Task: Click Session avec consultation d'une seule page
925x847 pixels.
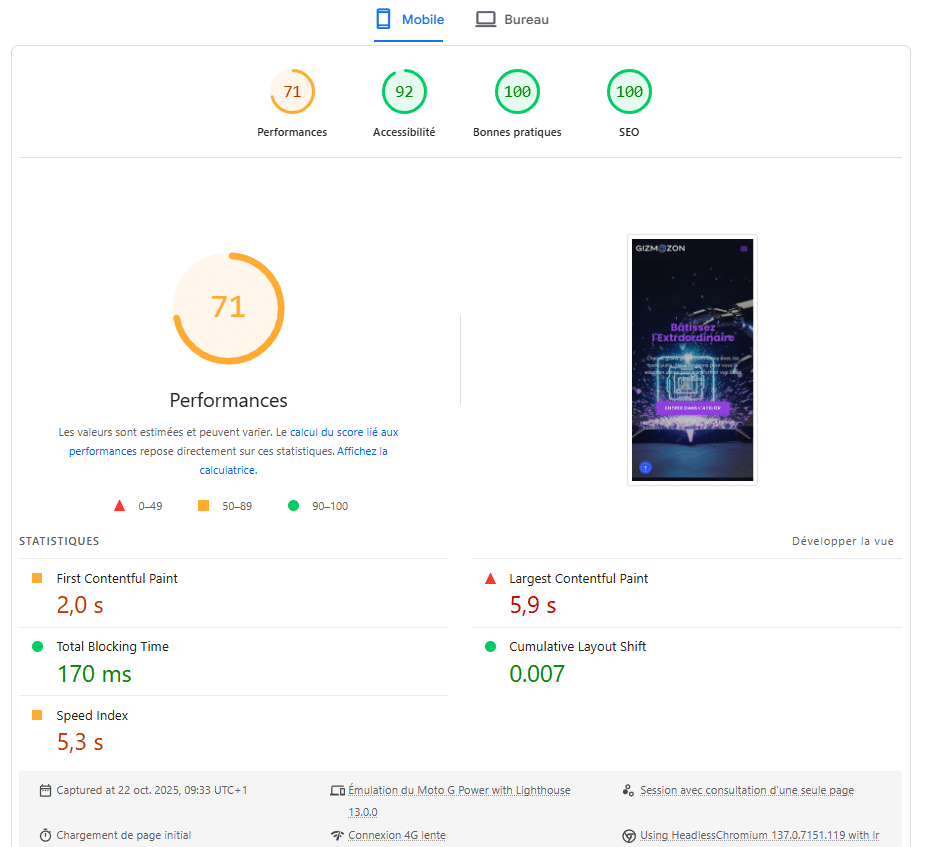Action: (x=746, y=791)
